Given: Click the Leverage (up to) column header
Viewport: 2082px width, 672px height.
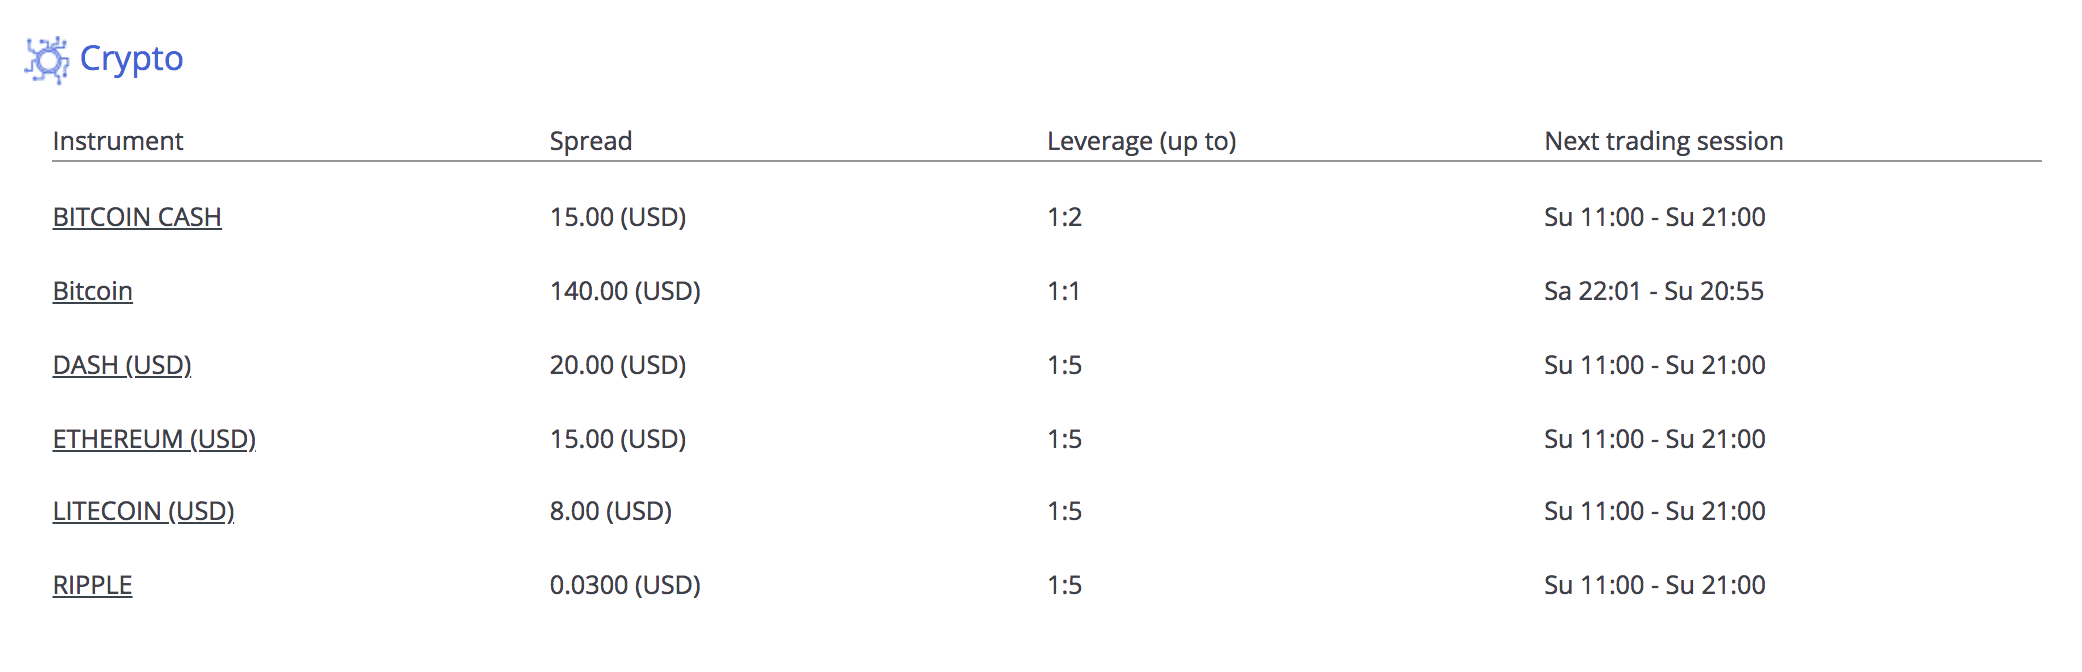Looking at the screenshot, I should 1142,141.
